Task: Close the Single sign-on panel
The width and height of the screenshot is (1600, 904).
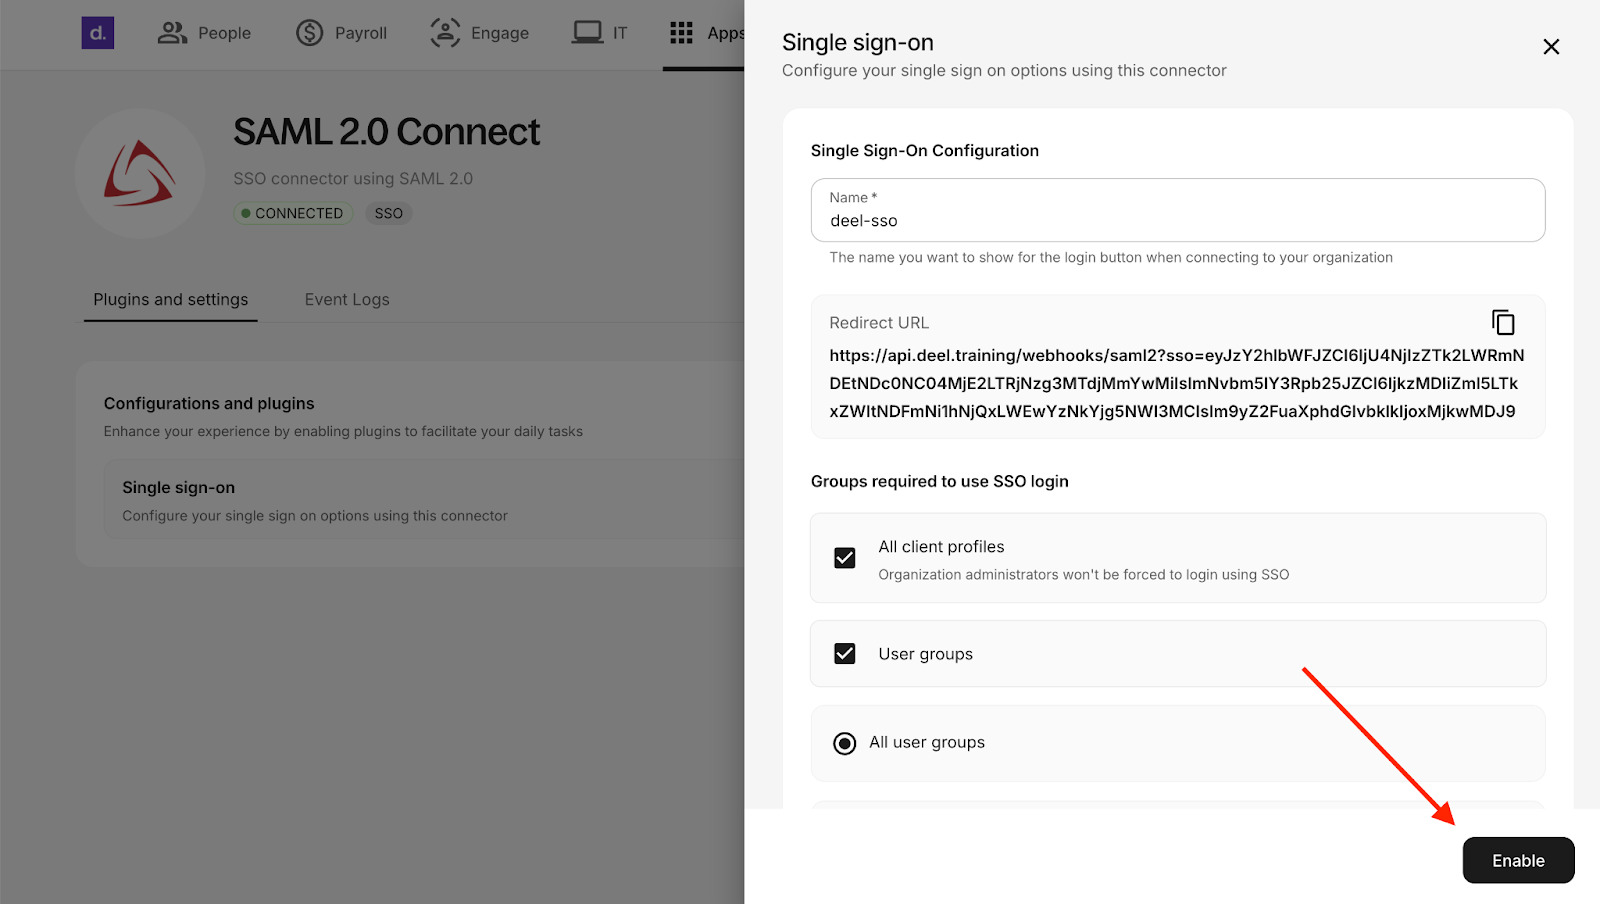Action: pyautogui.click(x=1551, y=47)
